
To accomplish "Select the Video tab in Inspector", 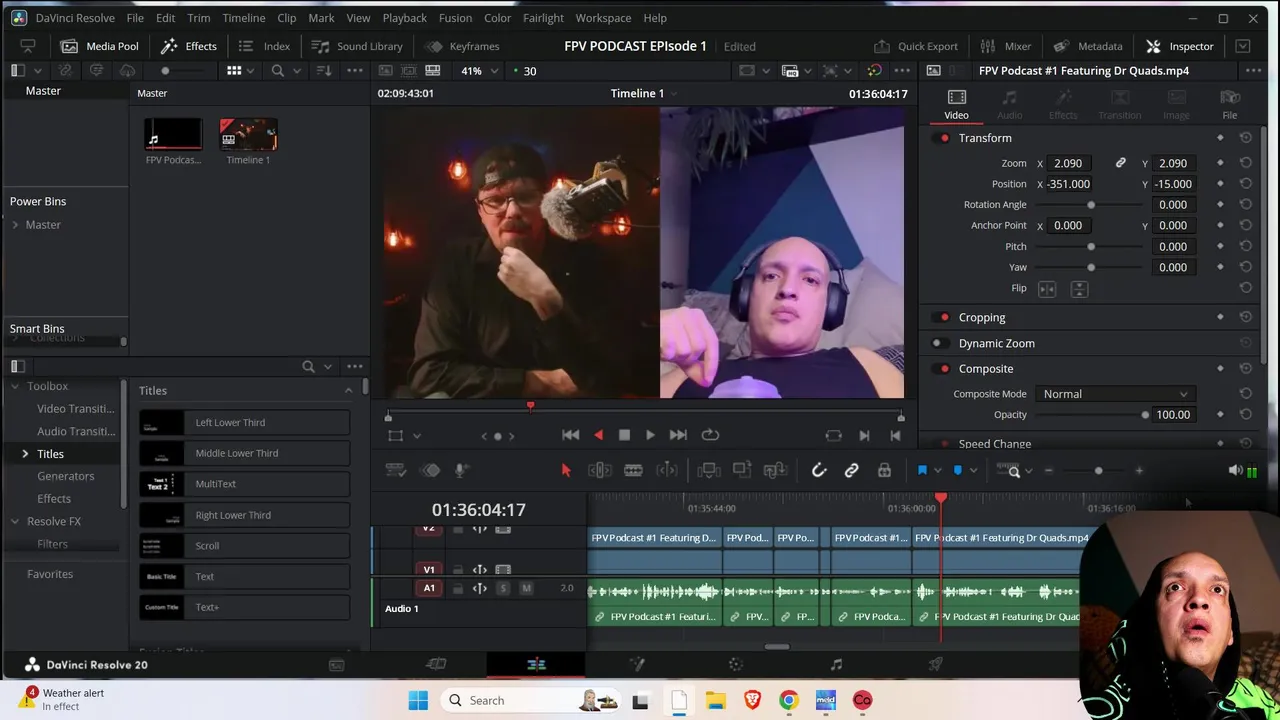I will 956,103.
